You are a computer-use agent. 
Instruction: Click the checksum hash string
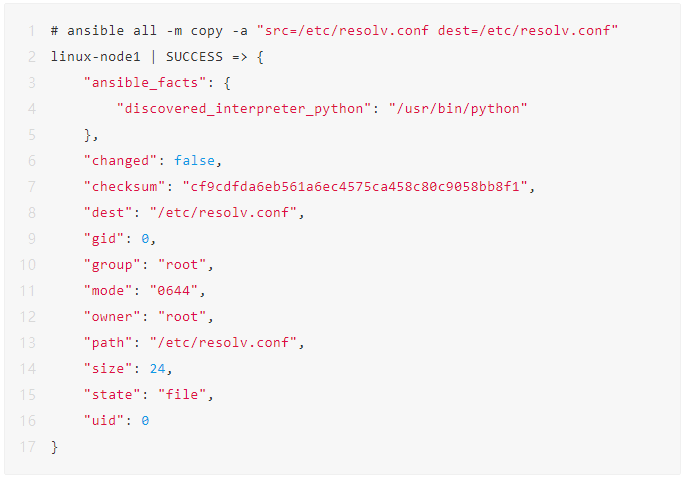click(355, 187)
